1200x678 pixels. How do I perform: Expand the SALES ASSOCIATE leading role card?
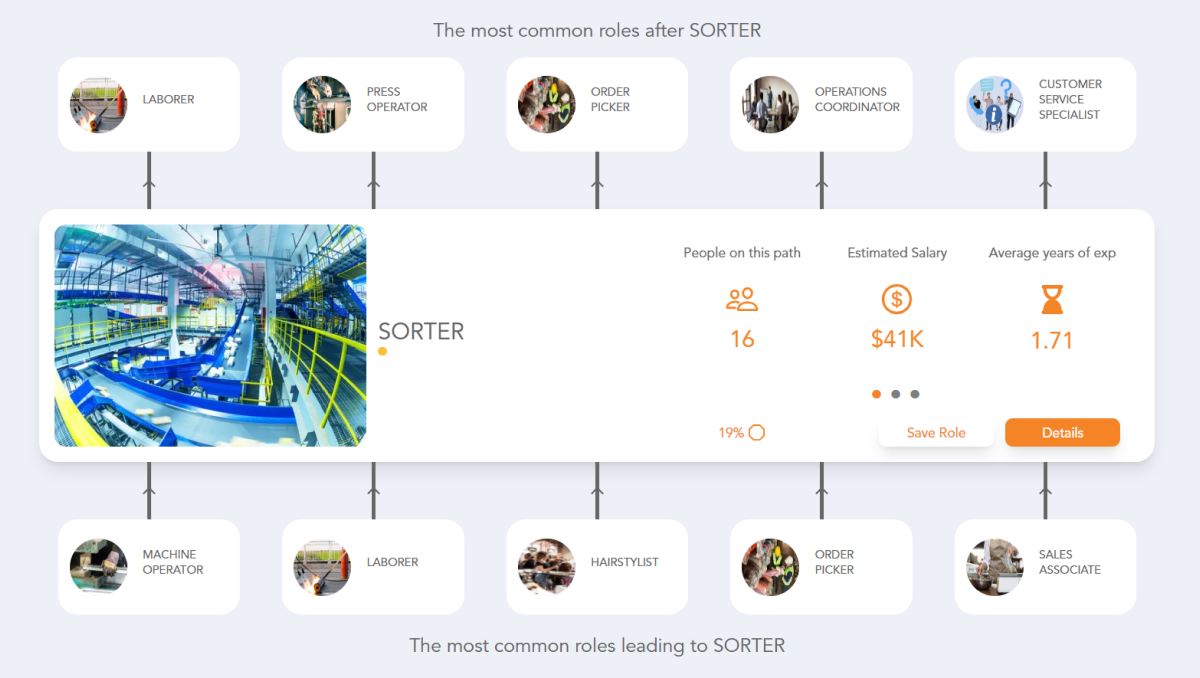1045,567
